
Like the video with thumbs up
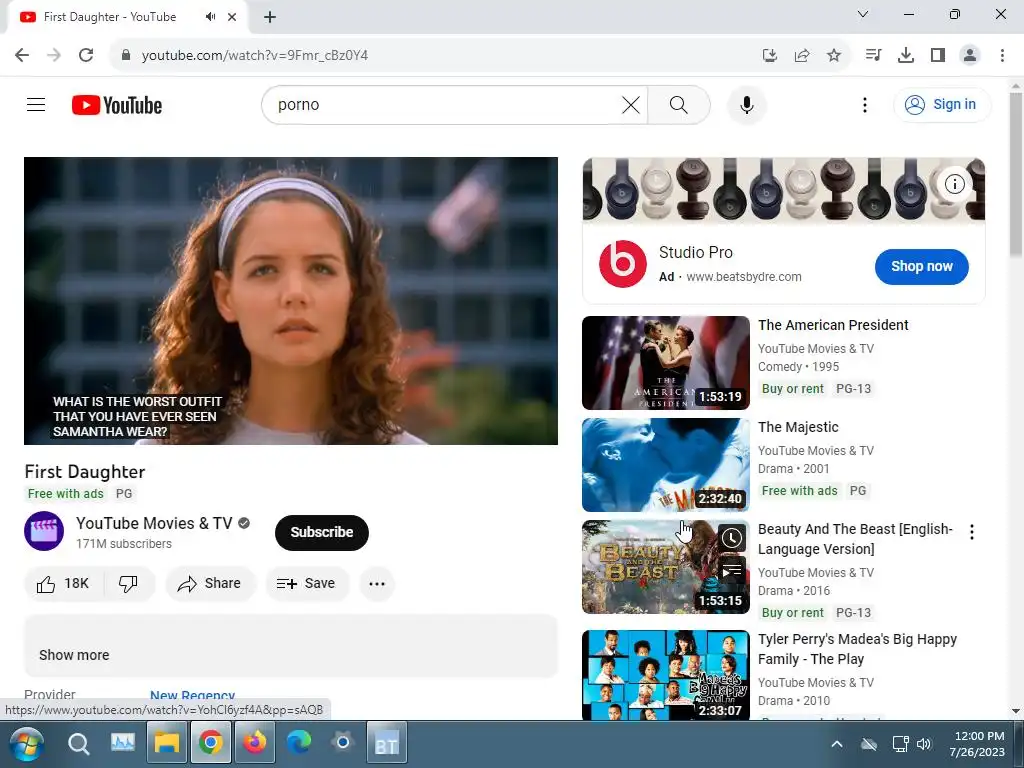click(63, 583)
